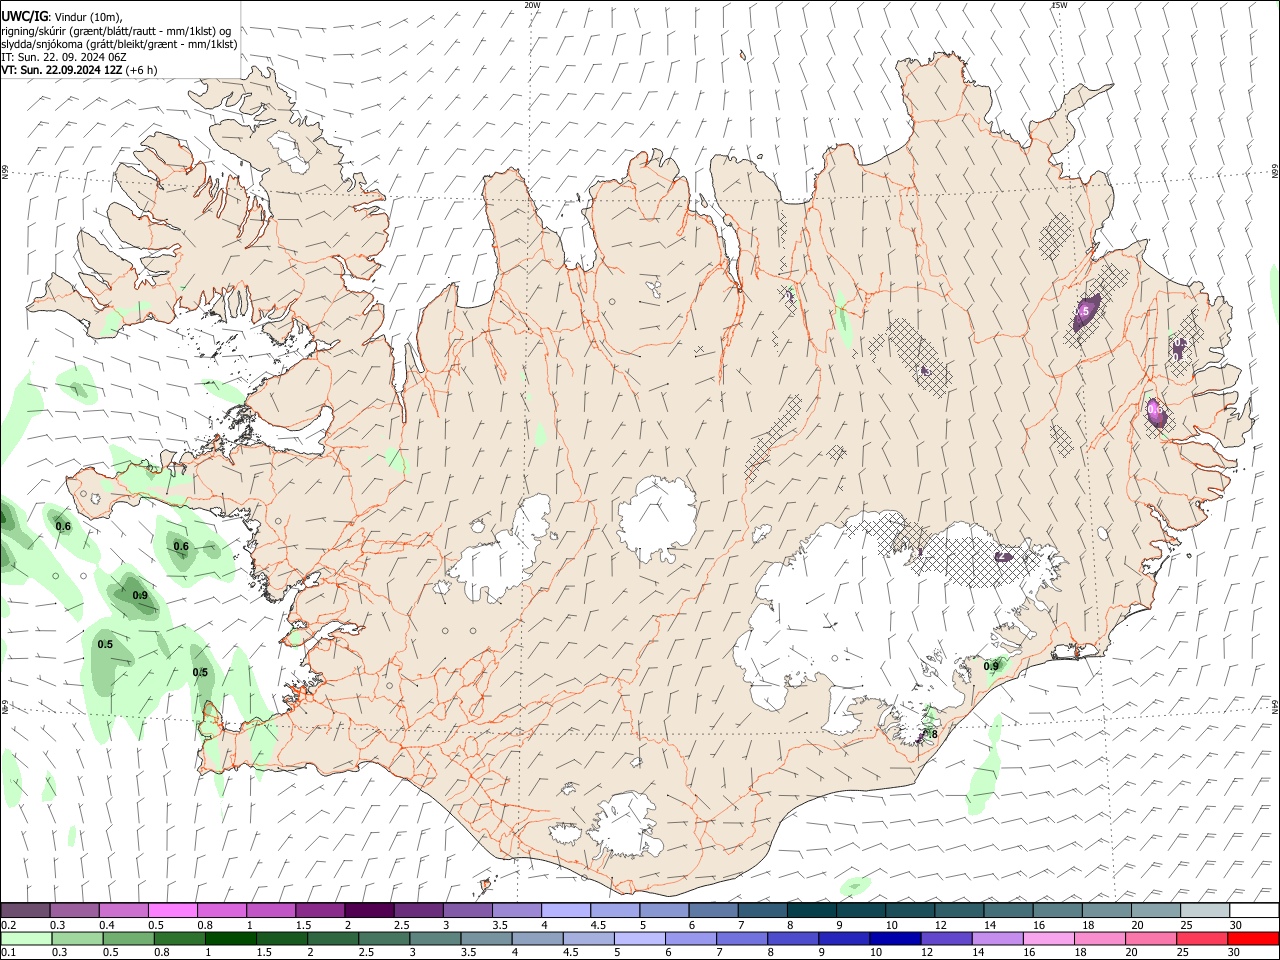This screenshot has height=960, width=1280.
Task: Pick the darkest green lower swatch starting at 1
Action: (x=230, y=938)
